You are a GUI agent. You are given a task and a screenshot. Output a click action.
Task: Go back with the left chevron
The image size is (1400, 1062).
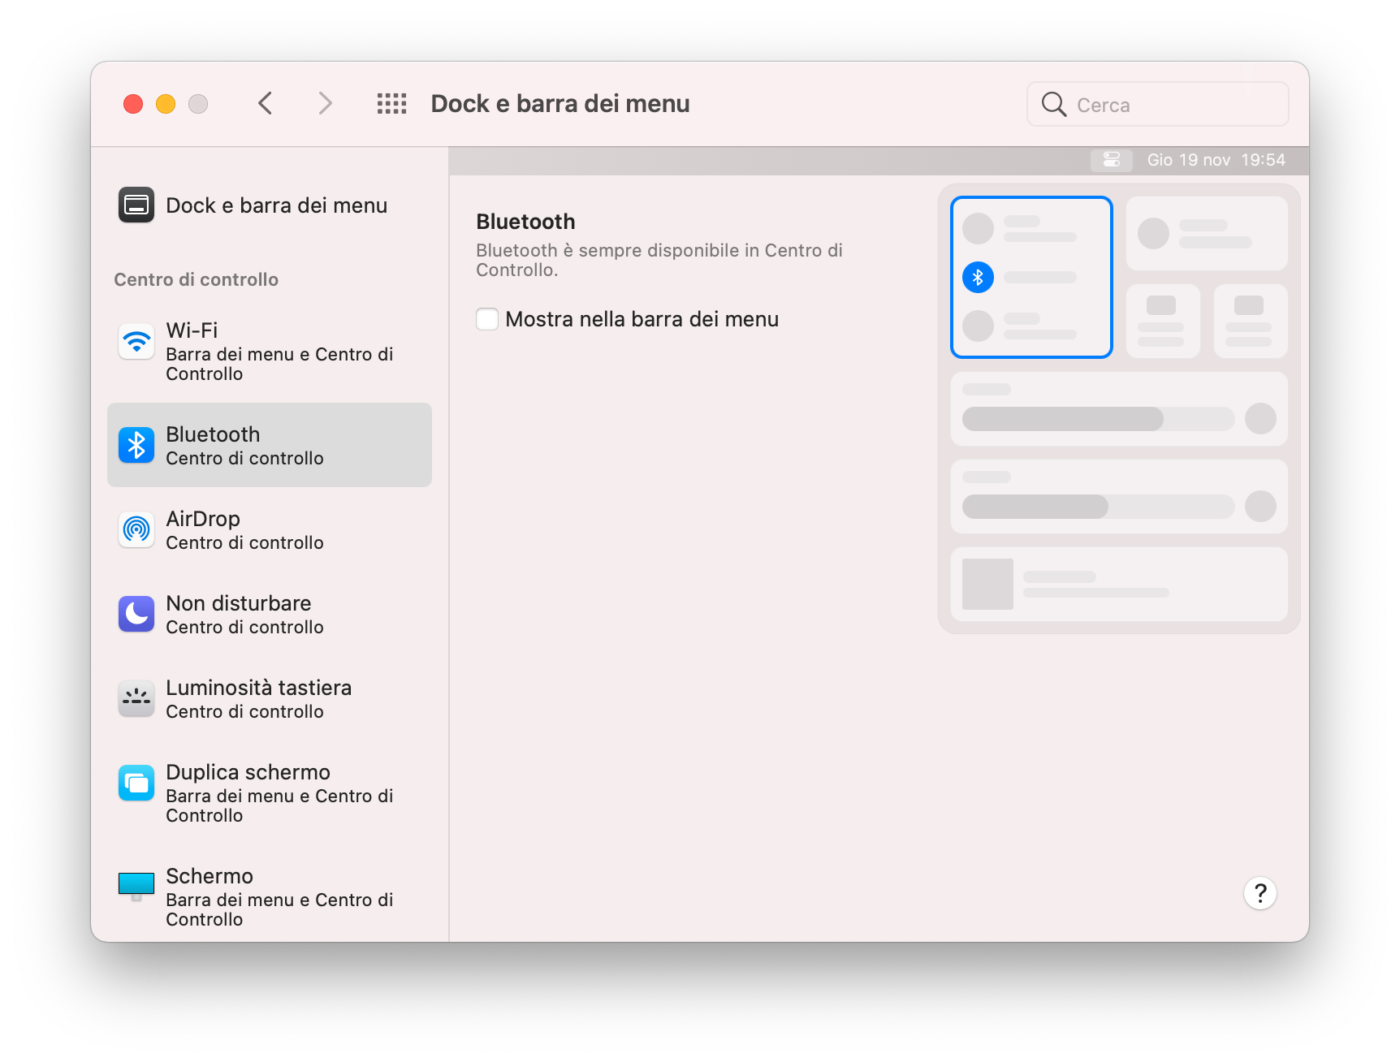coord(265,103)
